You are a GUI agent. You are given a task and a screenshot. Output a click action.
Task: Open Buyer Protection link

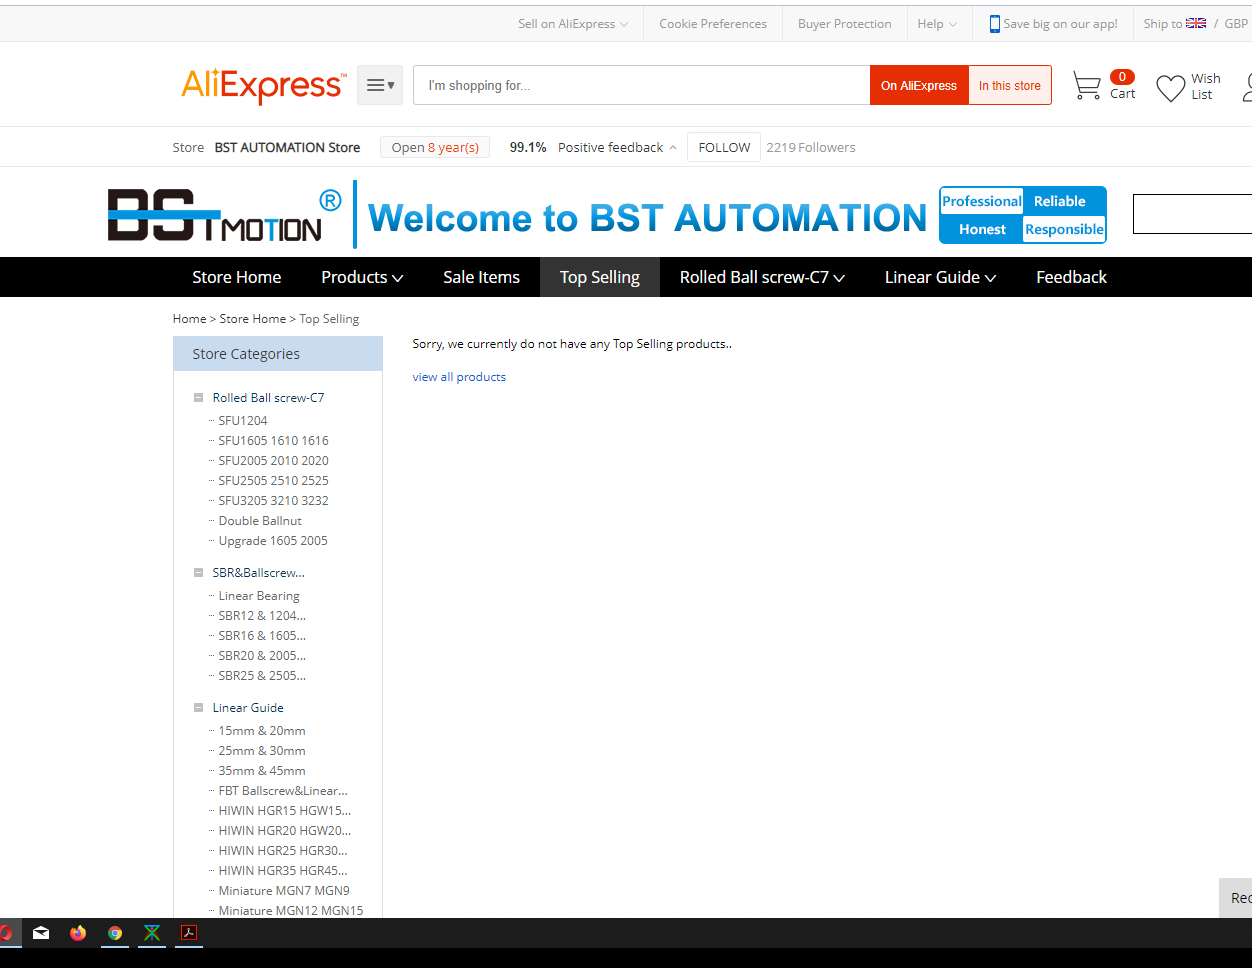click(844, 24)
